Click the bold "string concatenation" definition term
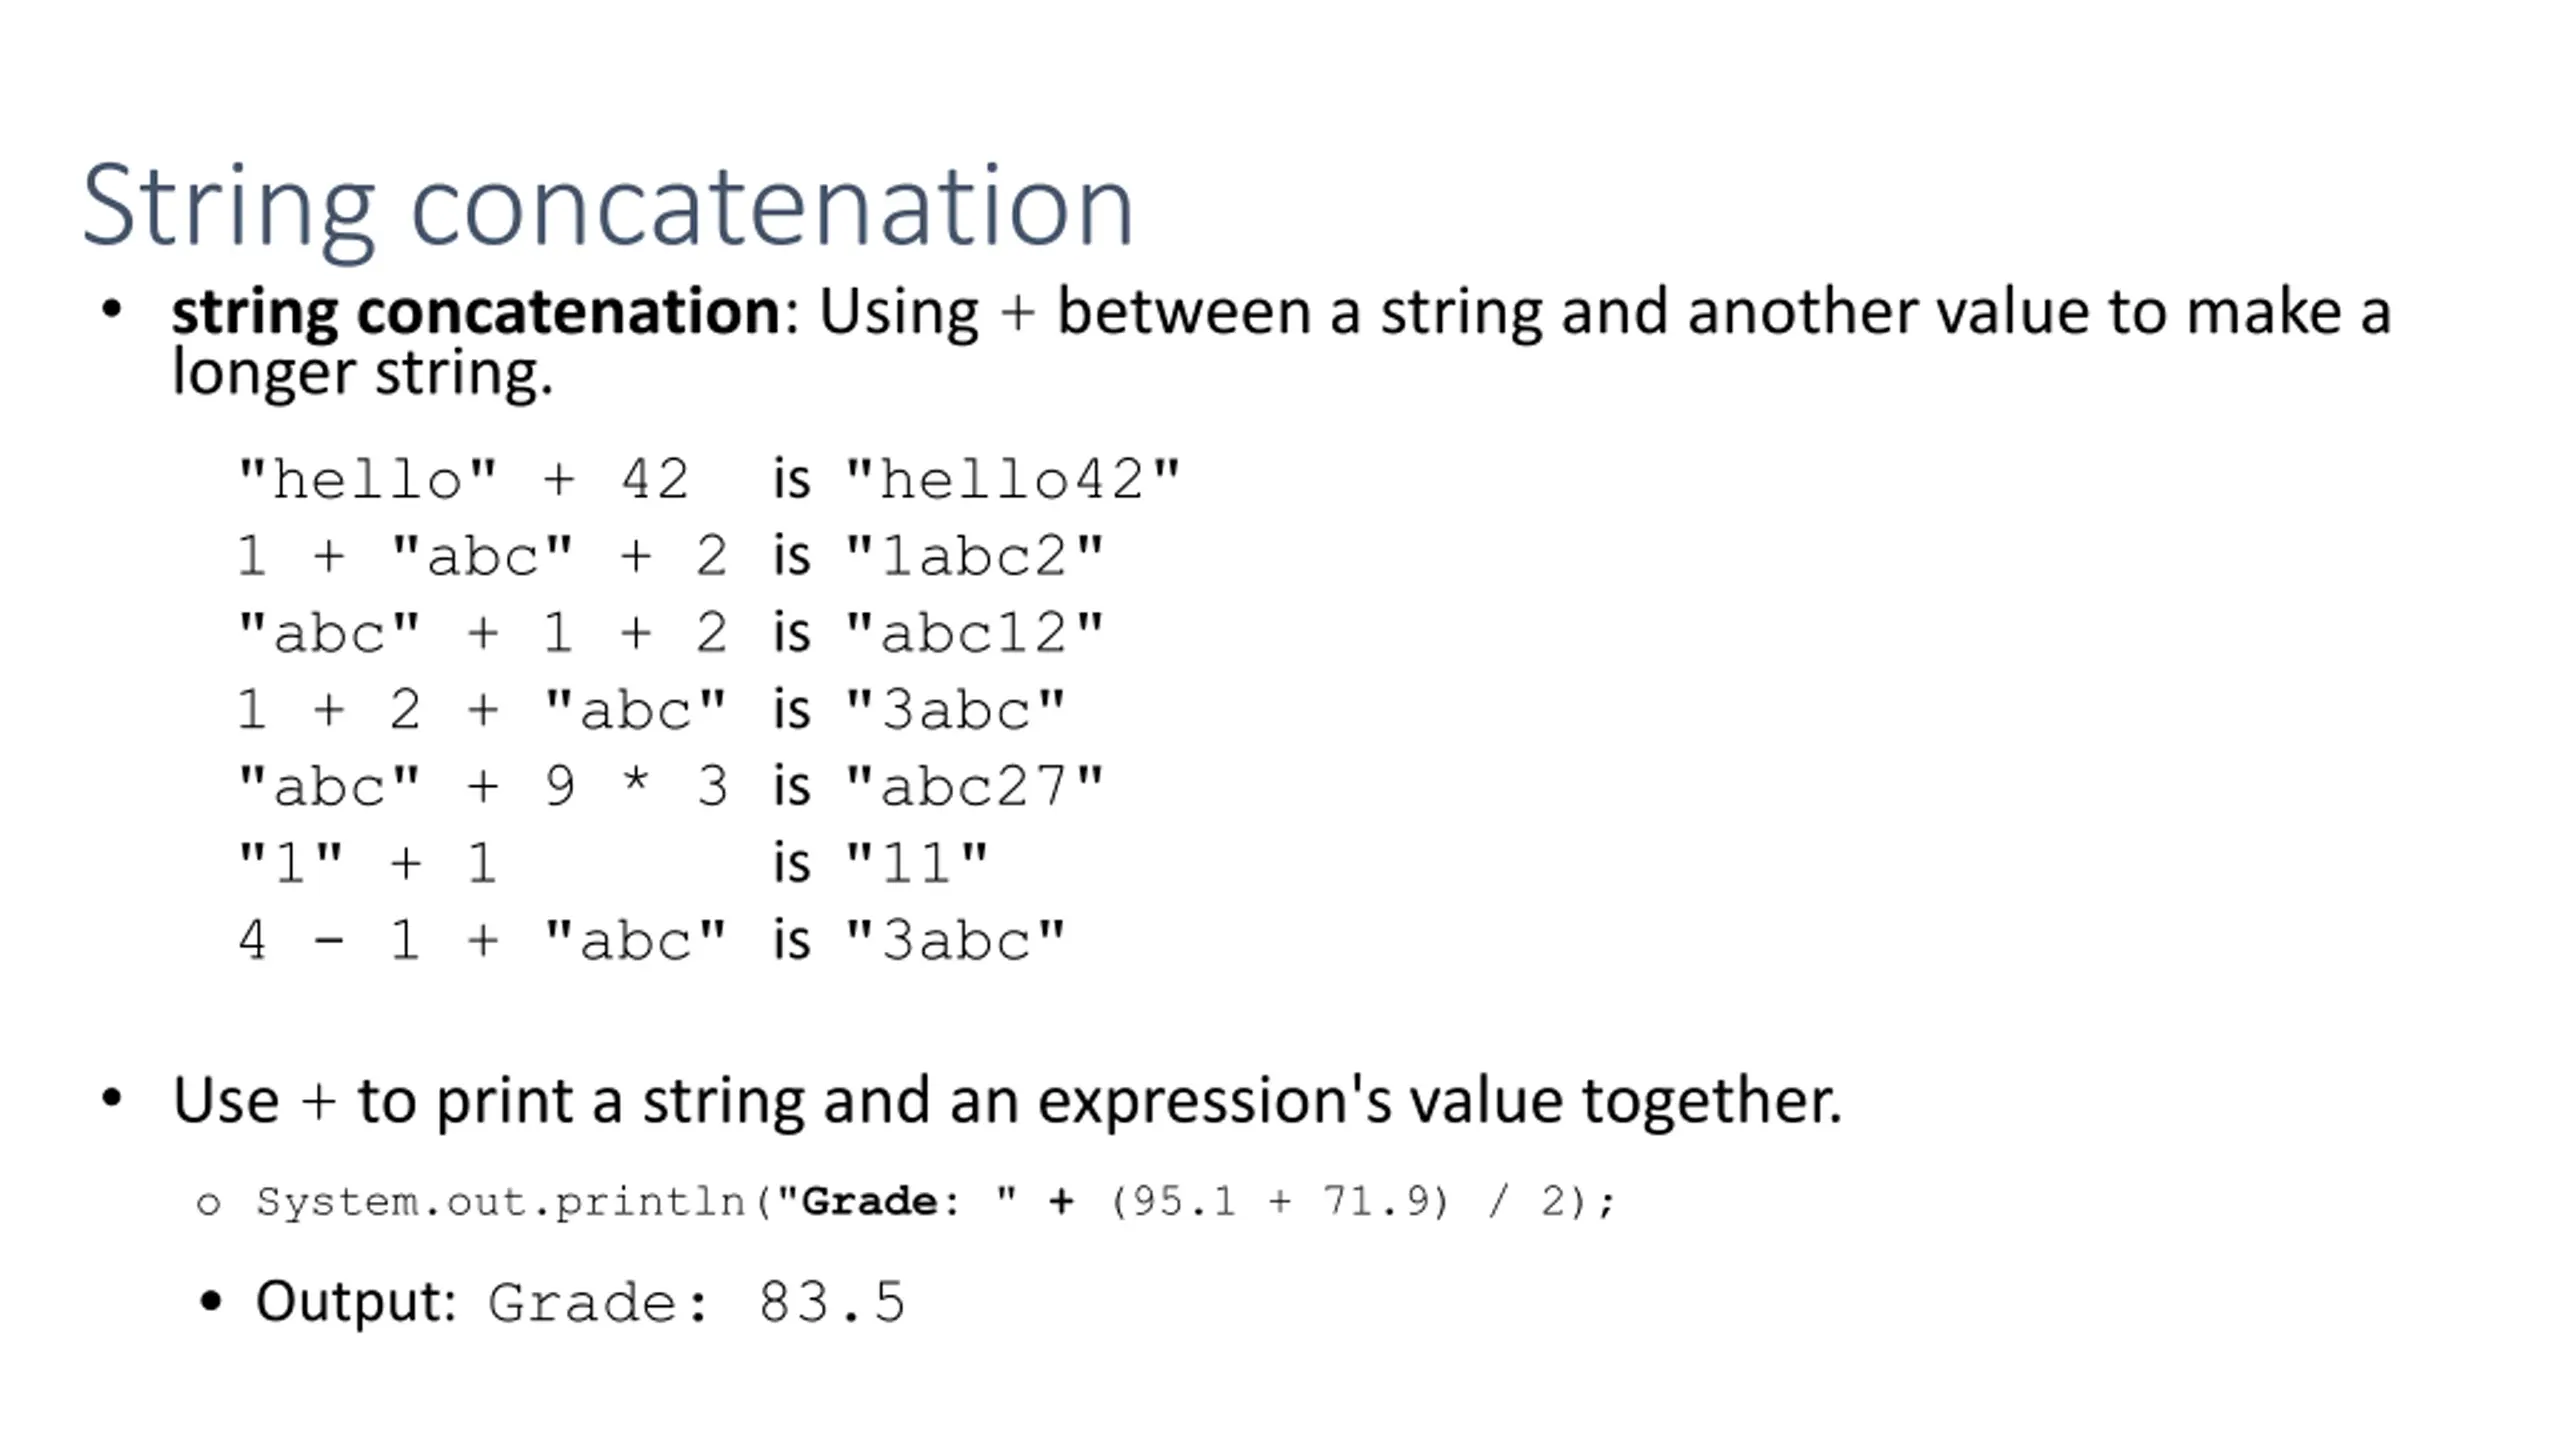Viewport: 2560px width, 1440px height. pyautogui.click(x=475, y=311)
